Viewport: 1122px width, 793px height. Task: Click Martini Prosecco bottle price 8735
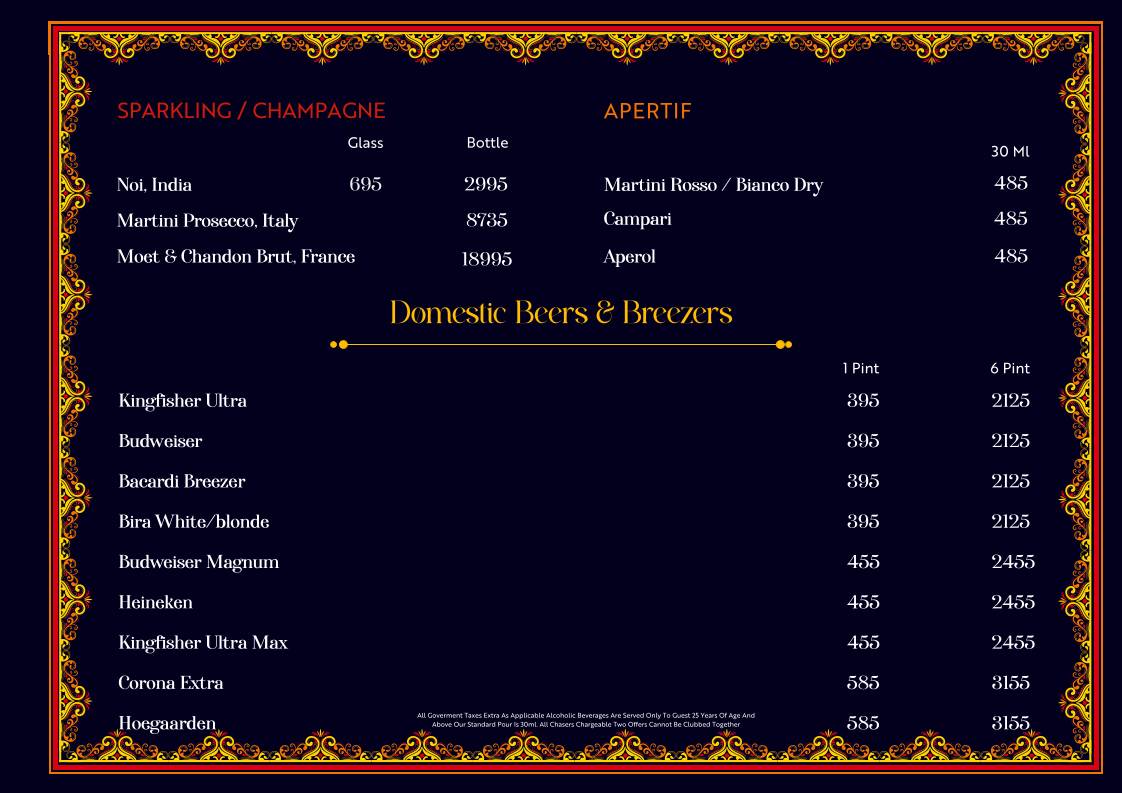pyautogui.click(x=487, y=220)
